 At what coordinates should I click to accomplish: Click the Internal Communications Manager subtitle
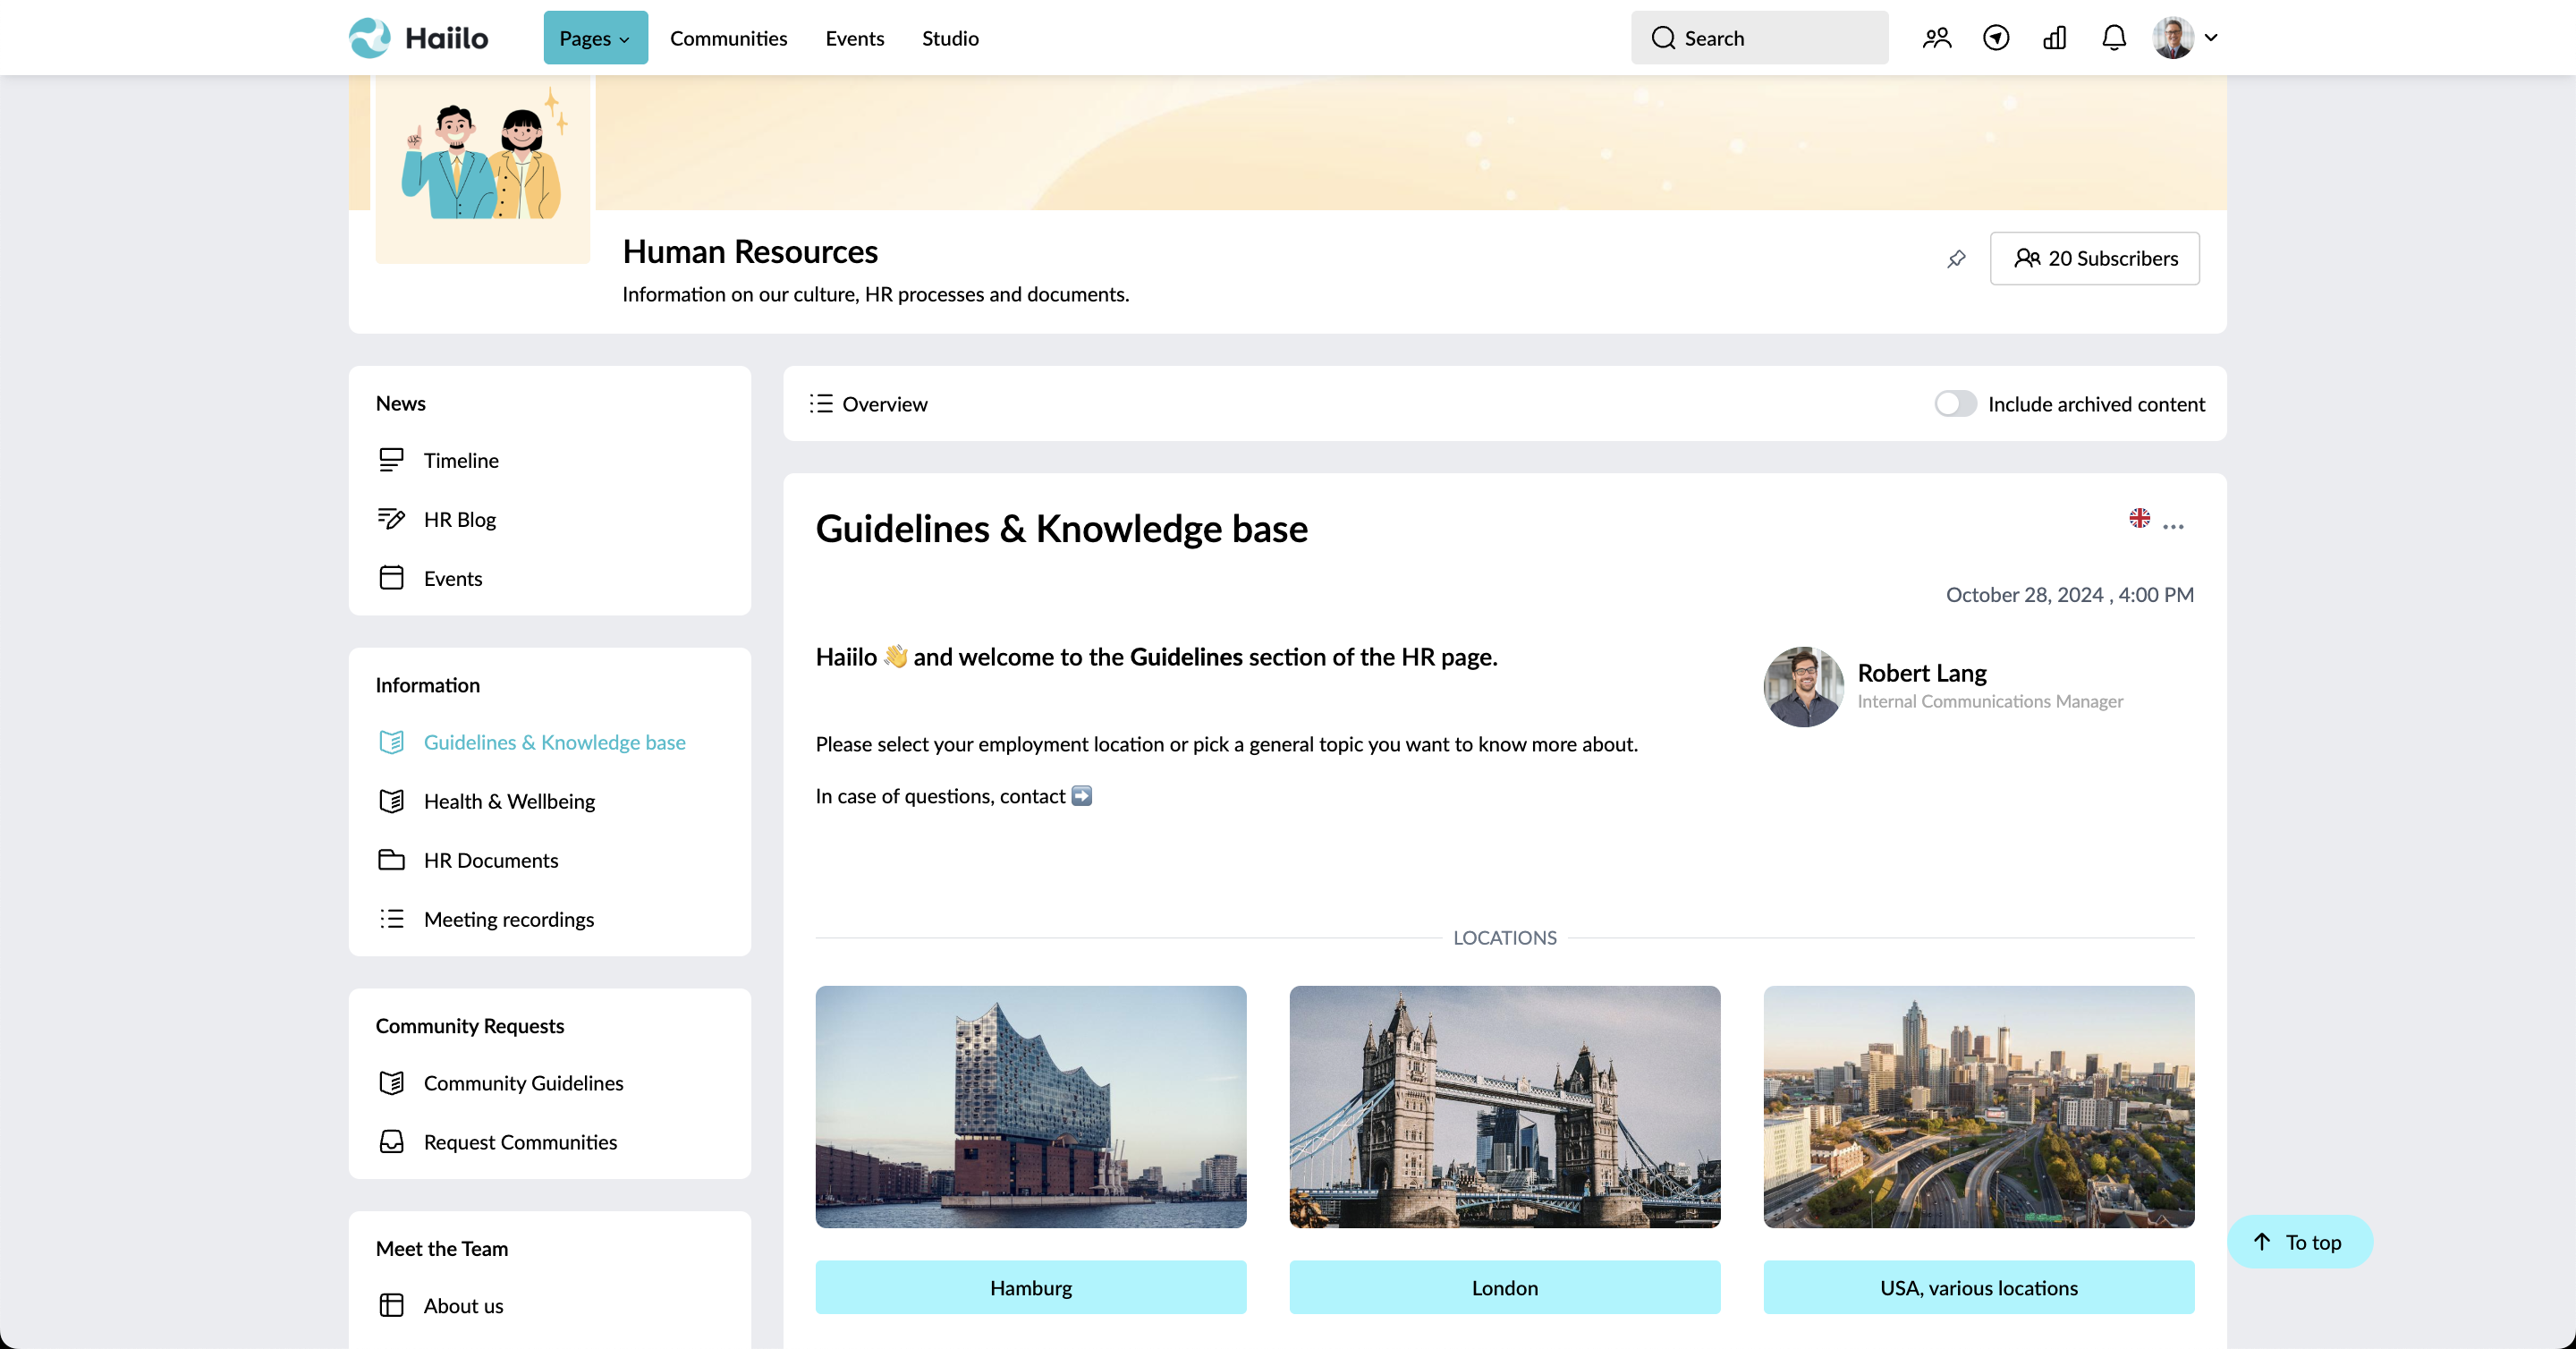point(1990,702)
